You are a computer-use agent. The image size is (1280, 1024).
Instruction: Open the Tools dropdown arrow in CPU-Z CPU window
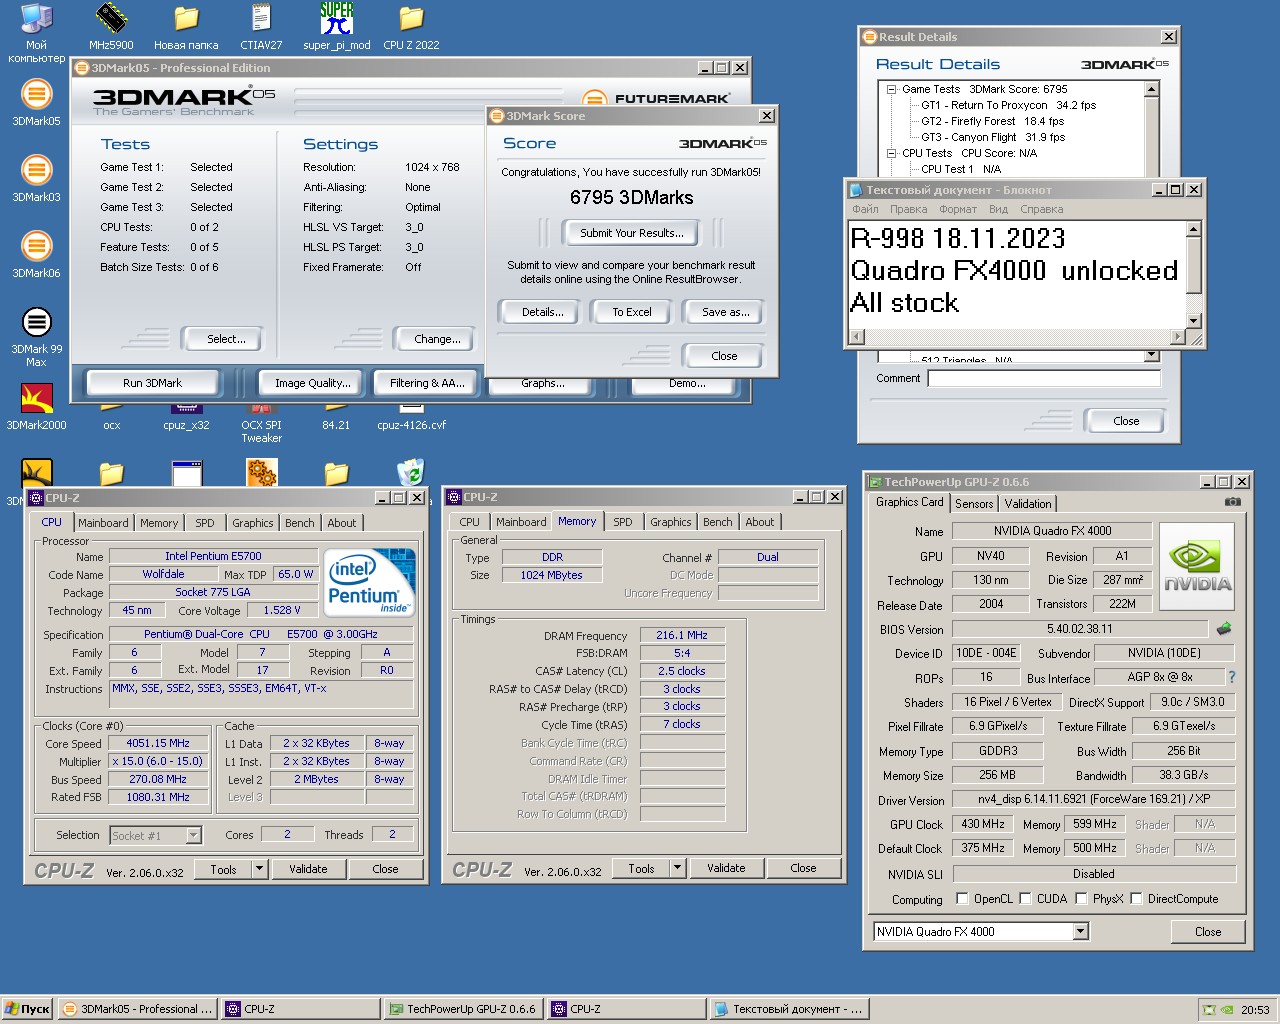[259, 869]
